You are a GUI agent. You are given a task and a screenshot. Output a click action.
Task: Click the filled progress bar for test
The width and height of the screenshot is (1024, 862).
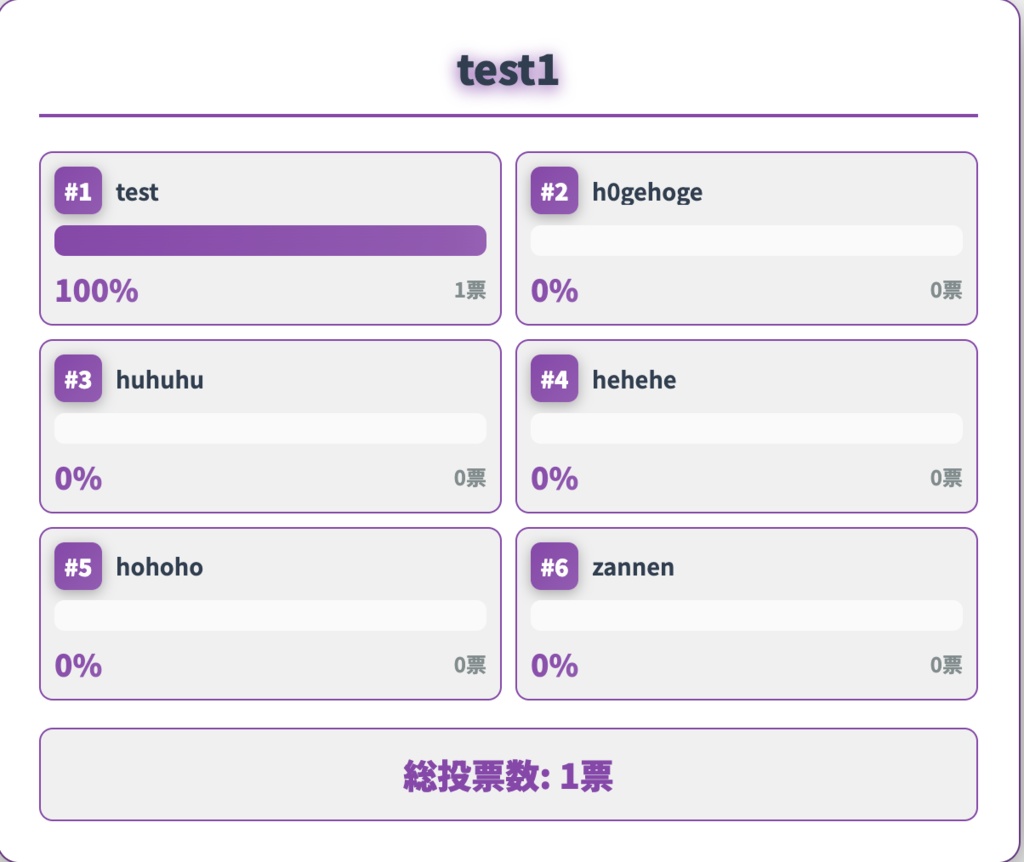[x=270, y=240]
